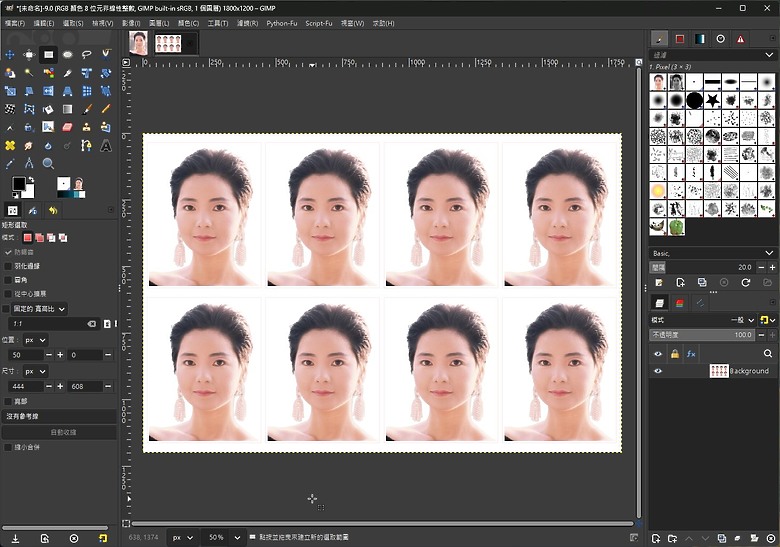Enable expand from center checkbox
Image resolution: width=780 pixels, height=547 pixels.
tap(8, 294)
